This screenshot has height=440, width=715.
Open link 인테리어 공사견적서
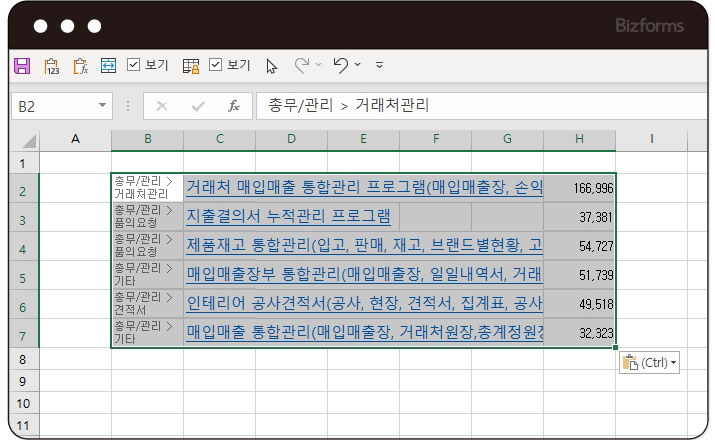click(364, 303)
